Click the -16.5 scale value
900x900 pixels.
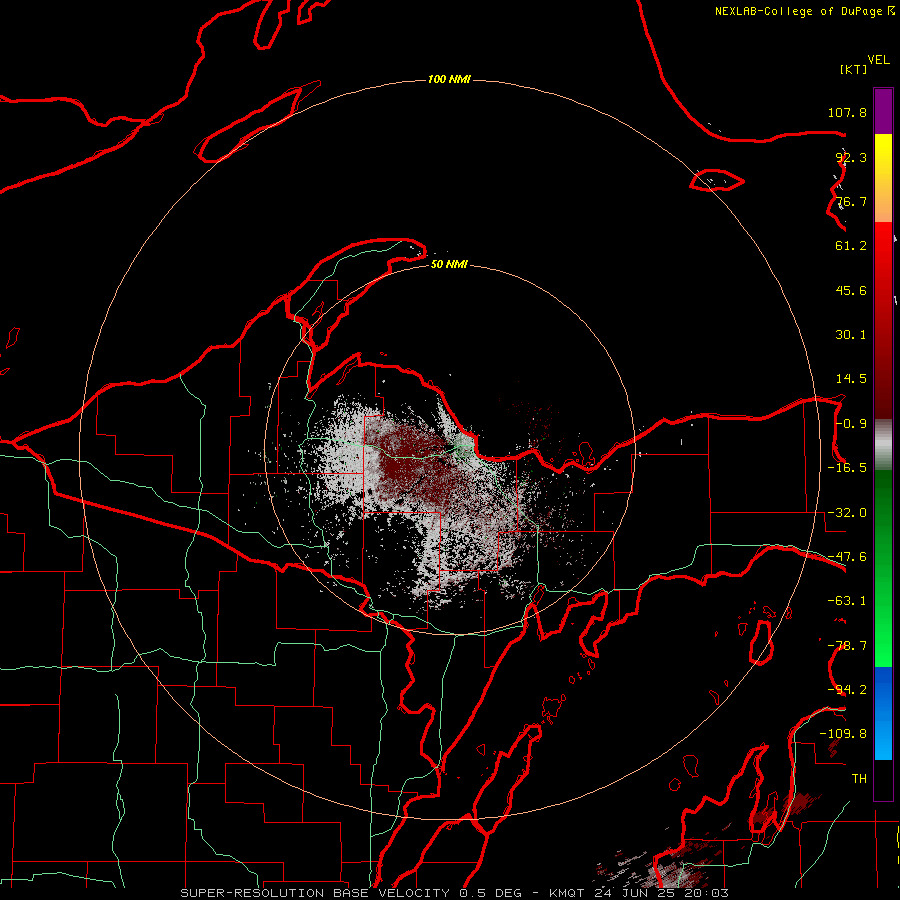847,468
